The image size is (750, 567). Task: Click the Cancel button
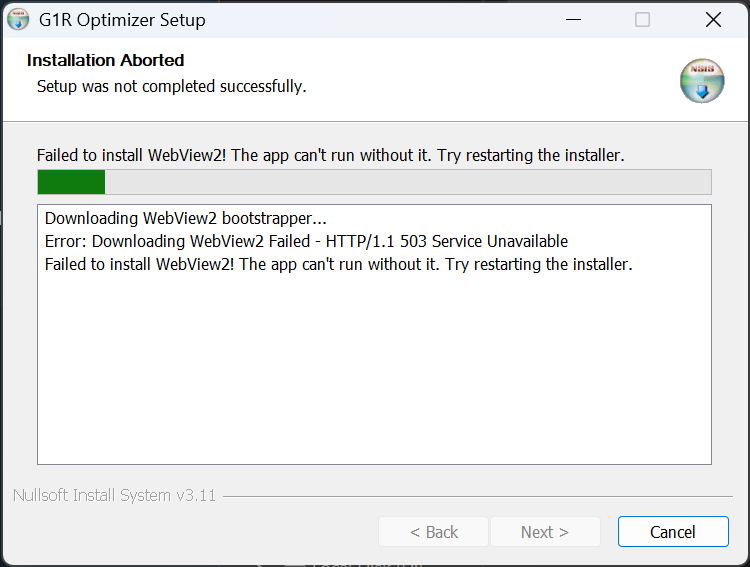click(673, 532)
